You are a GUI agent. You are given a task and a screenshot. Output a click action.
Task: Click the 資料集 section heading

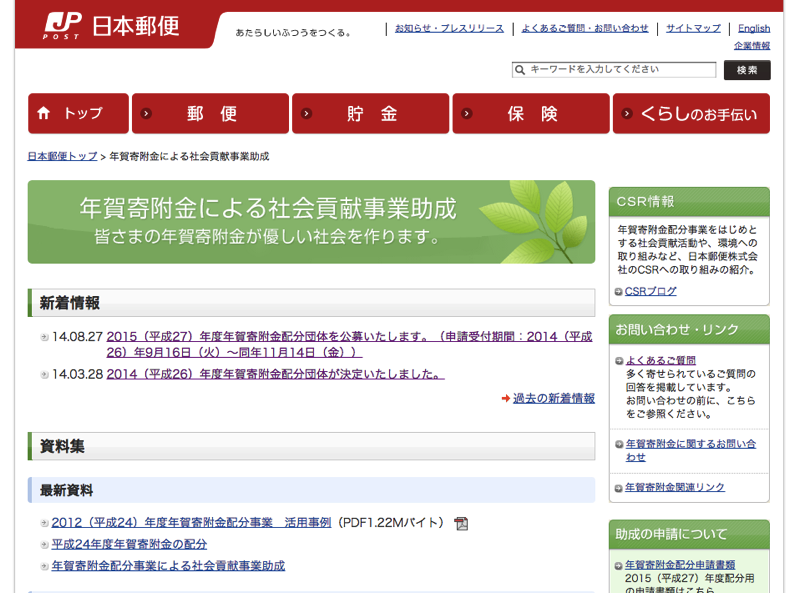(x=311, y=446)
